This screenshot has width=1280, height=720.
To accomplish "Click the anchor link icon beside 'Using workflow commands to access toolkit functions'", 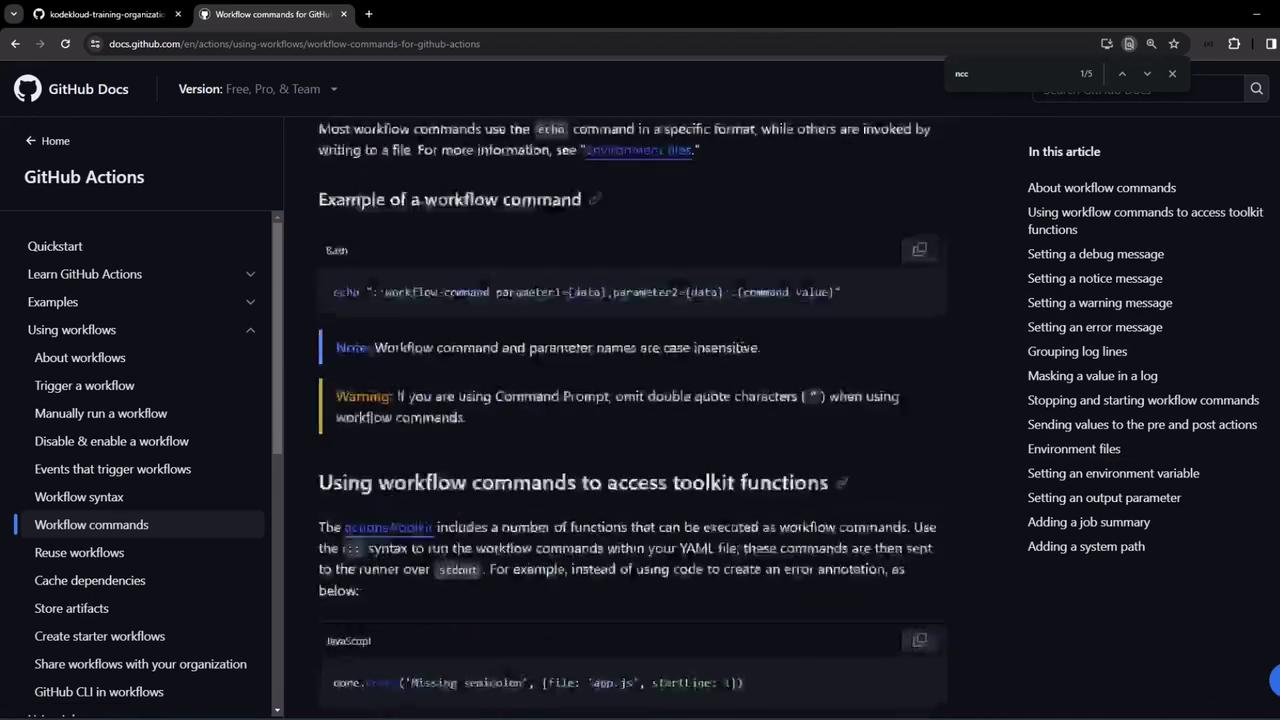I will 842,483.
